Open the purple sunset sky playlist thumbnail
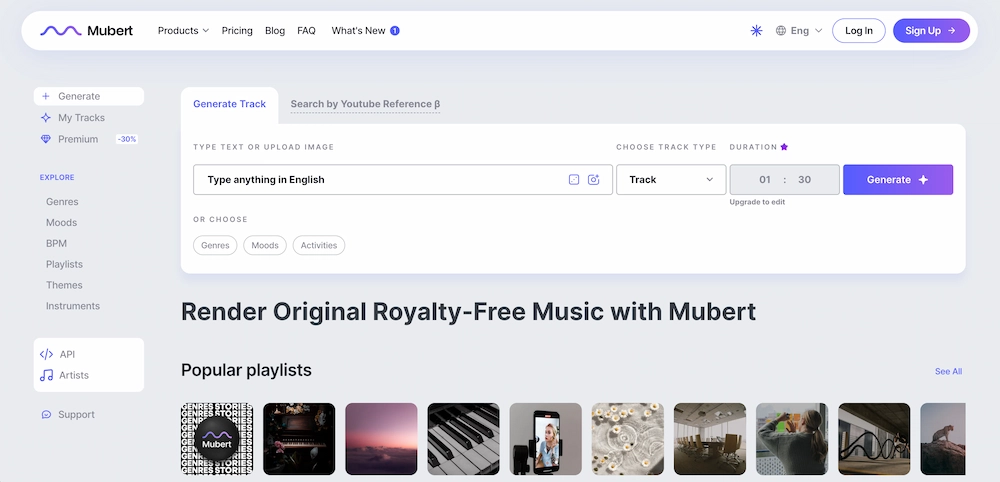 [x=381, y=439]
